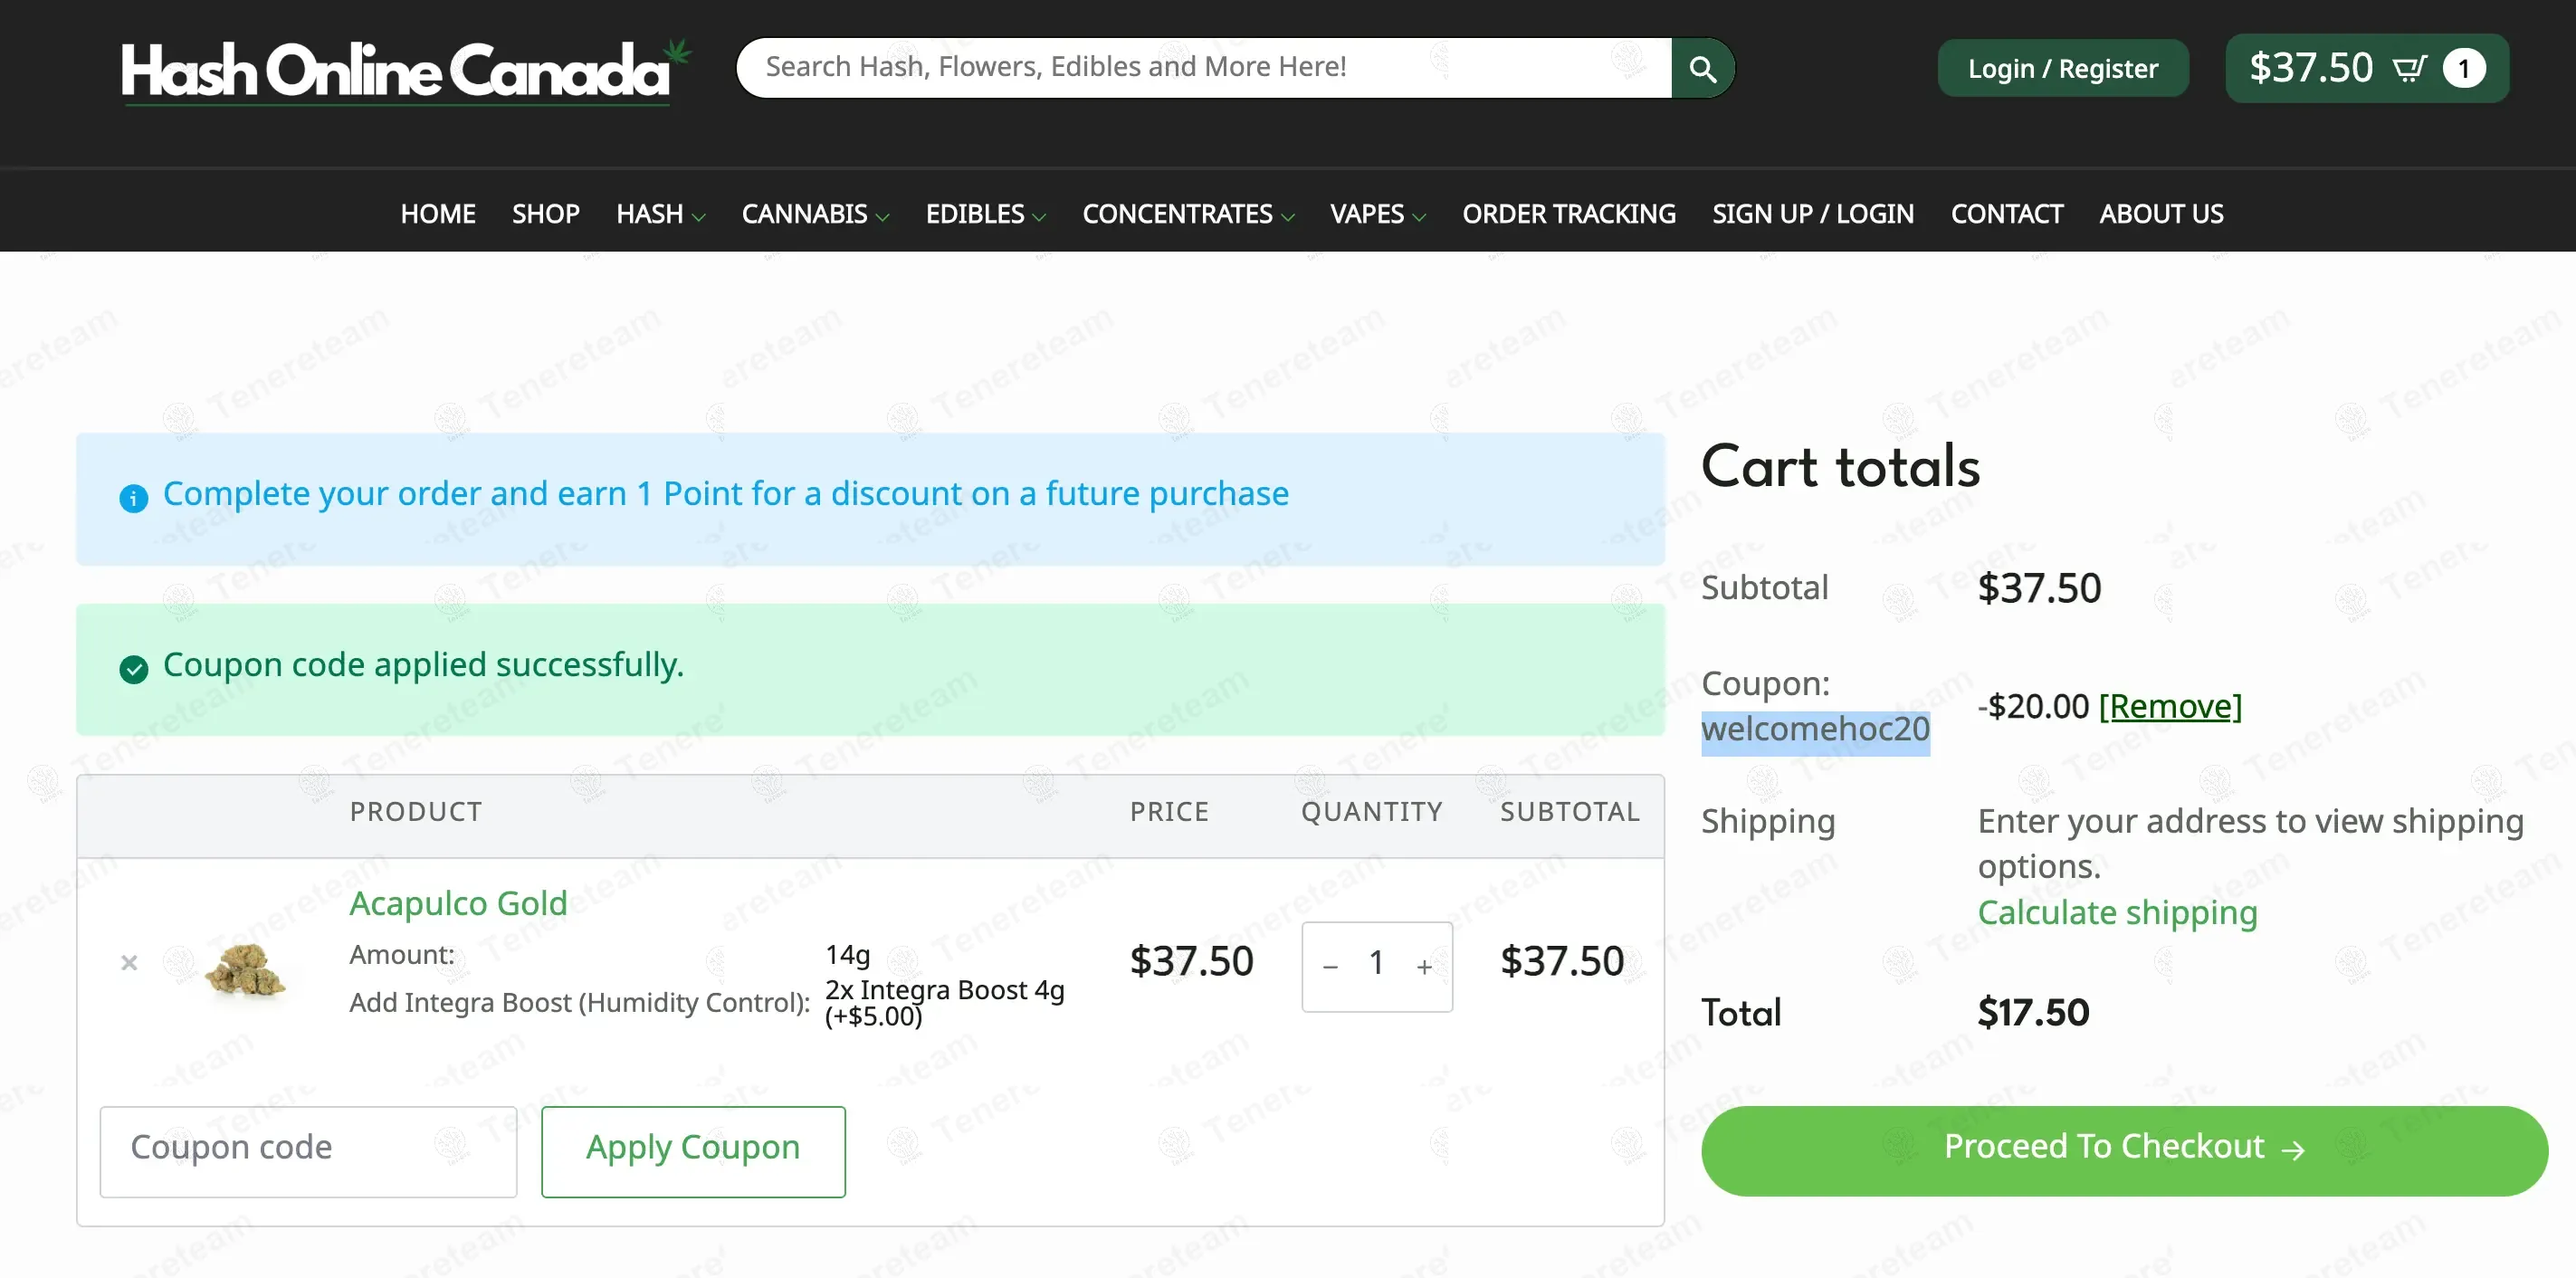Screen dimensions: 2576x1278
Task: Open SIGN UP / LOGIN nav item
Action: click(x=1813, y=214)
